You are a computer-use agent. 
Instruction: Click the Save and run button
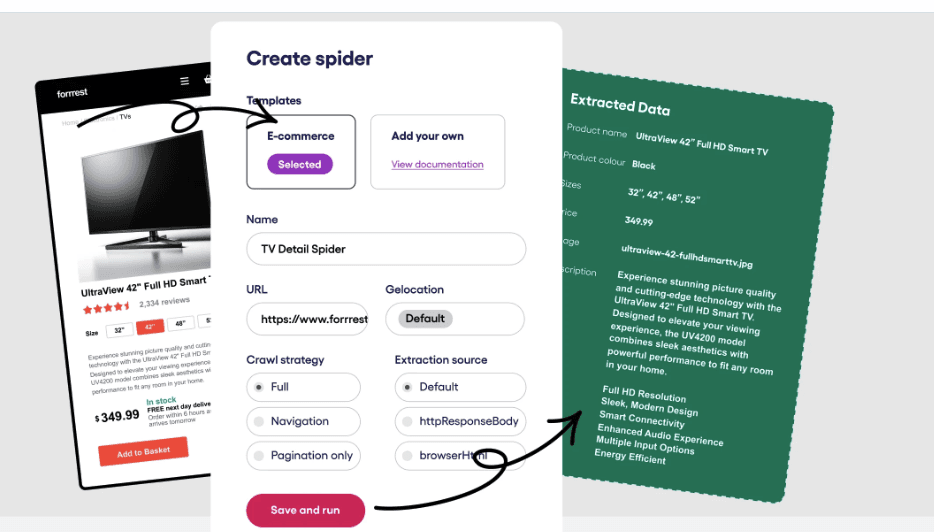point(305,510)
